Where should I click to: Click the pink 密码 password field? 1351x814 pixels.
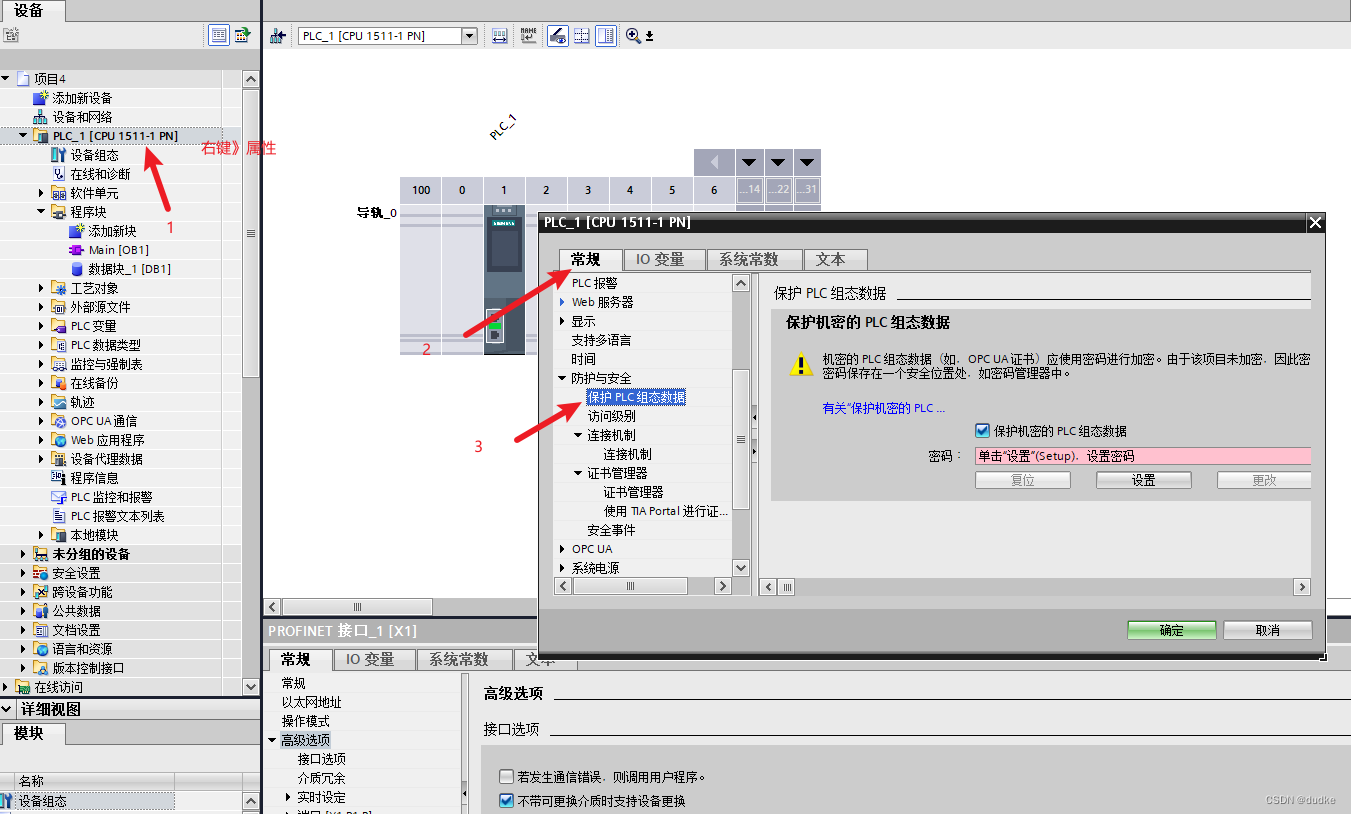[x=1142, y=455]
